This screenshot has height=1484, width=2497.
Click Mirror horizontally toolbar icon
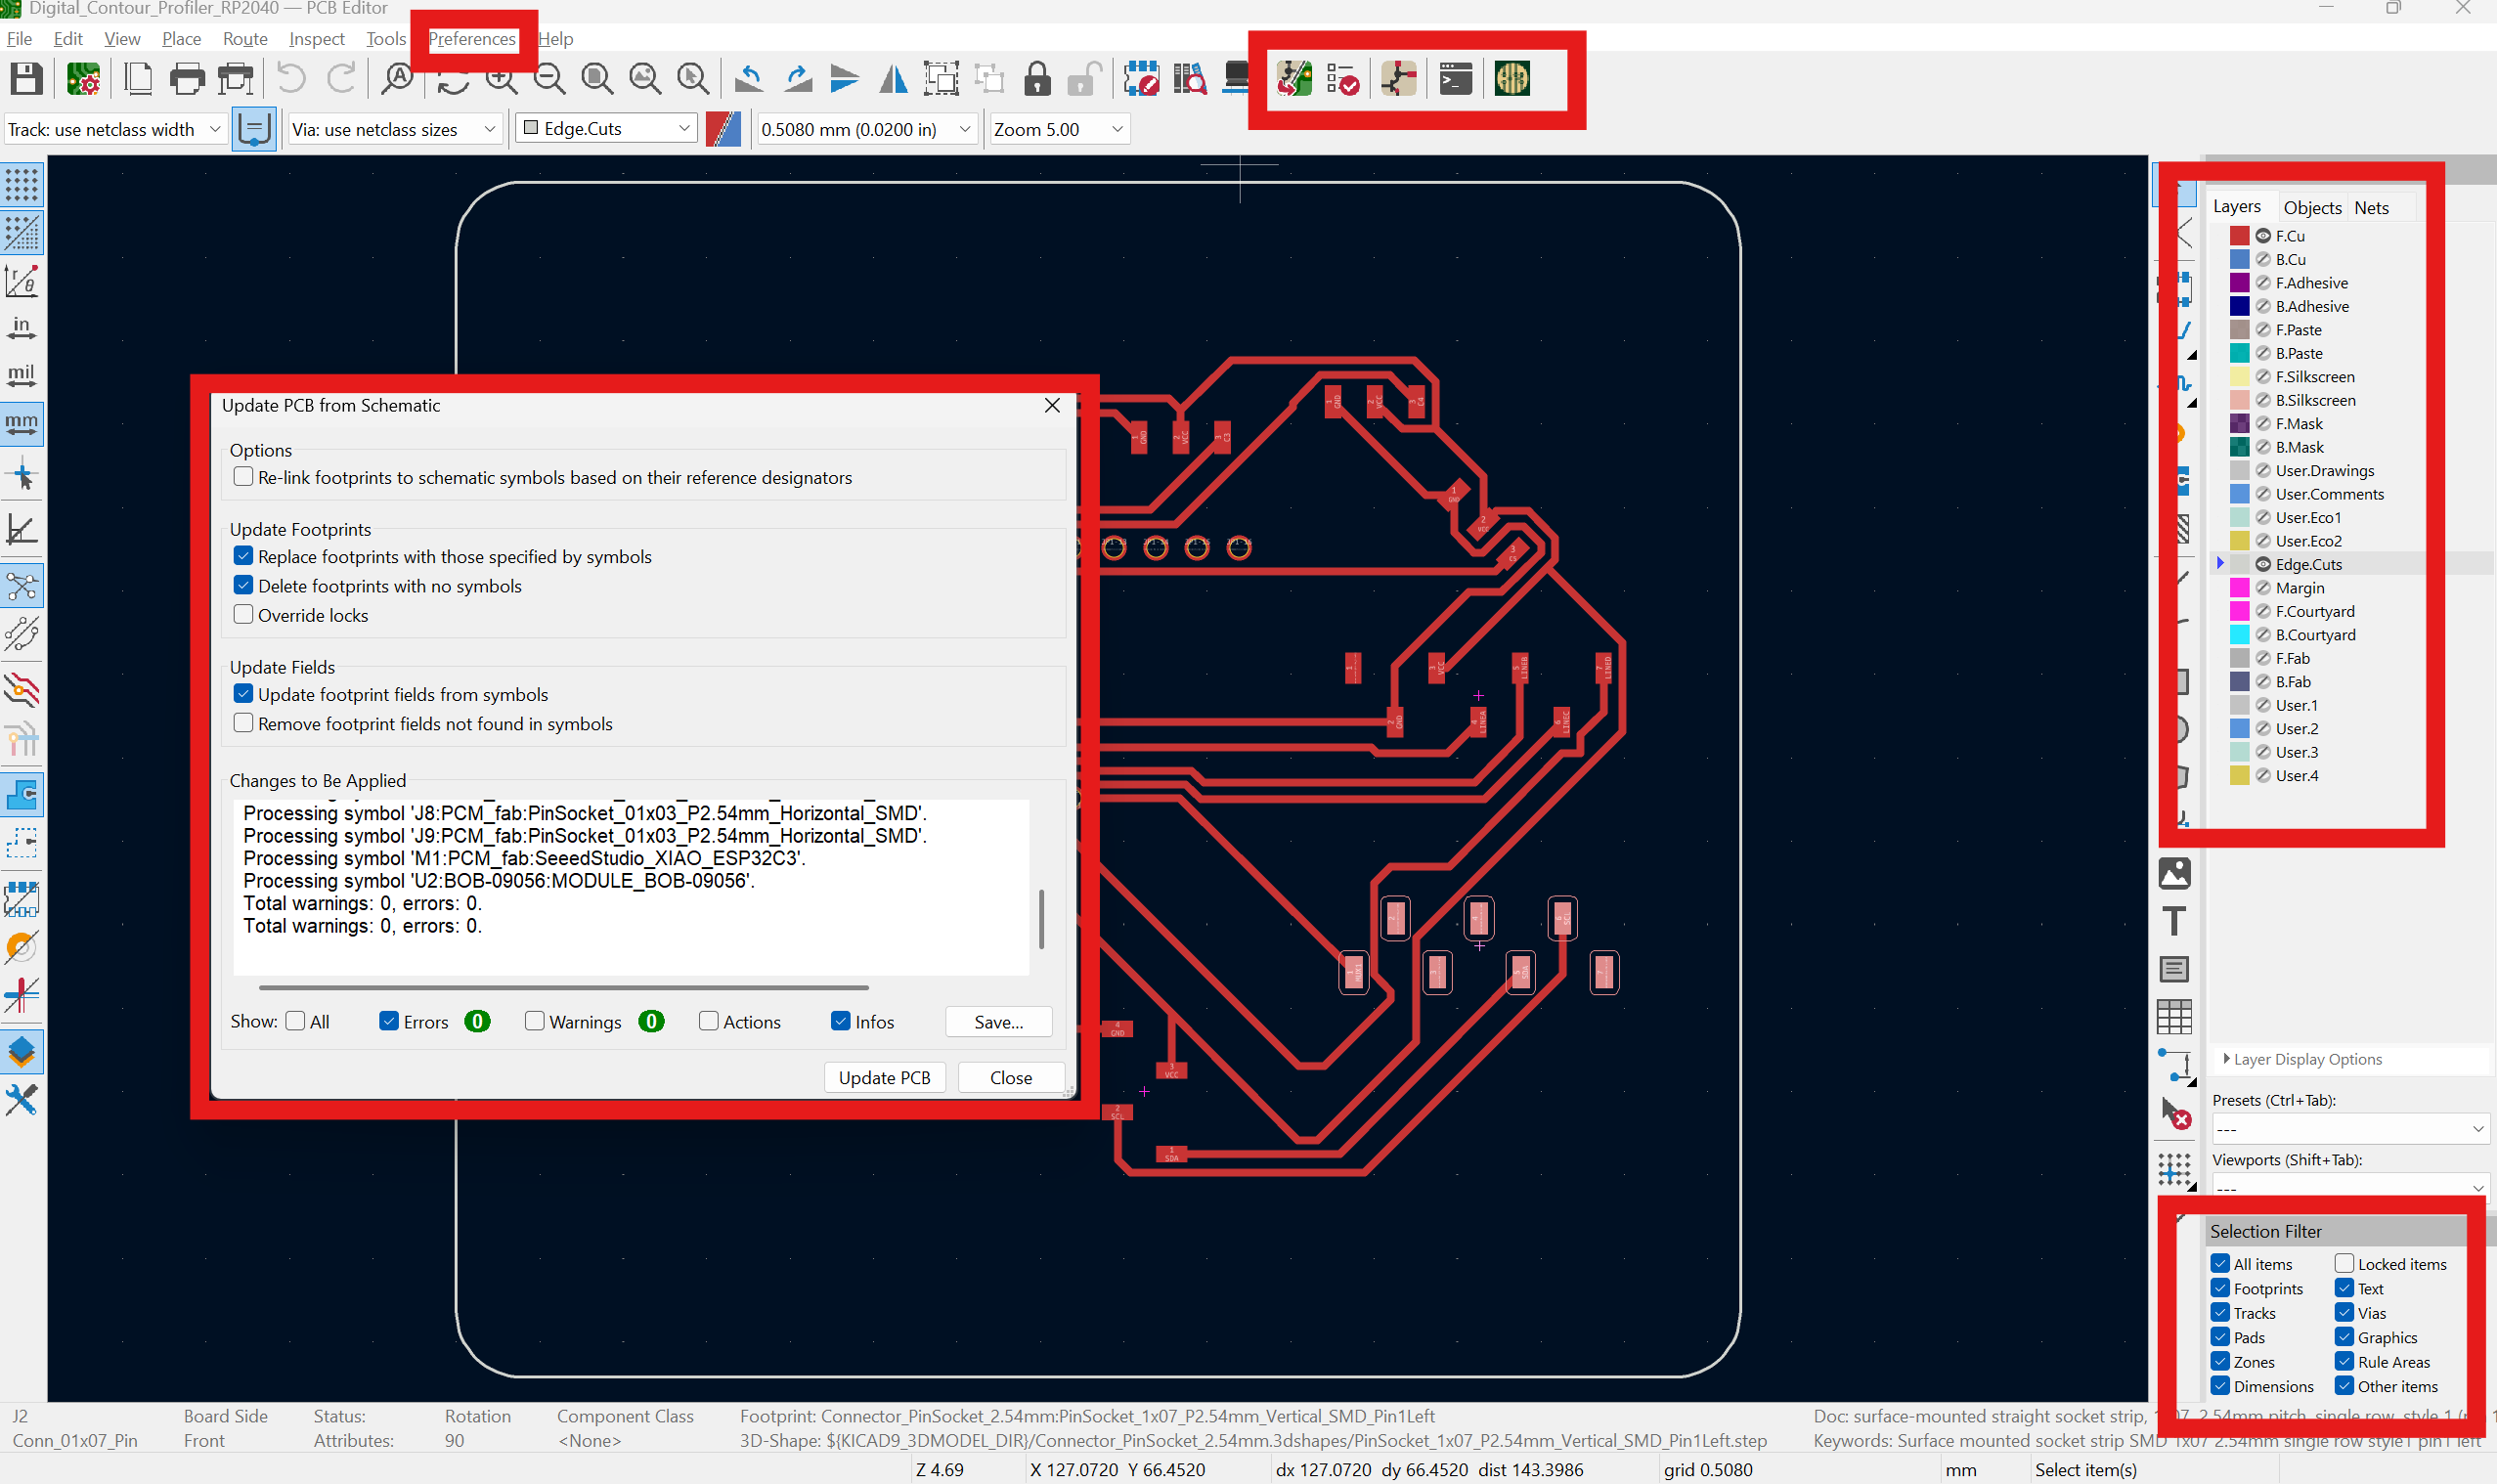[x=892, y=79]
